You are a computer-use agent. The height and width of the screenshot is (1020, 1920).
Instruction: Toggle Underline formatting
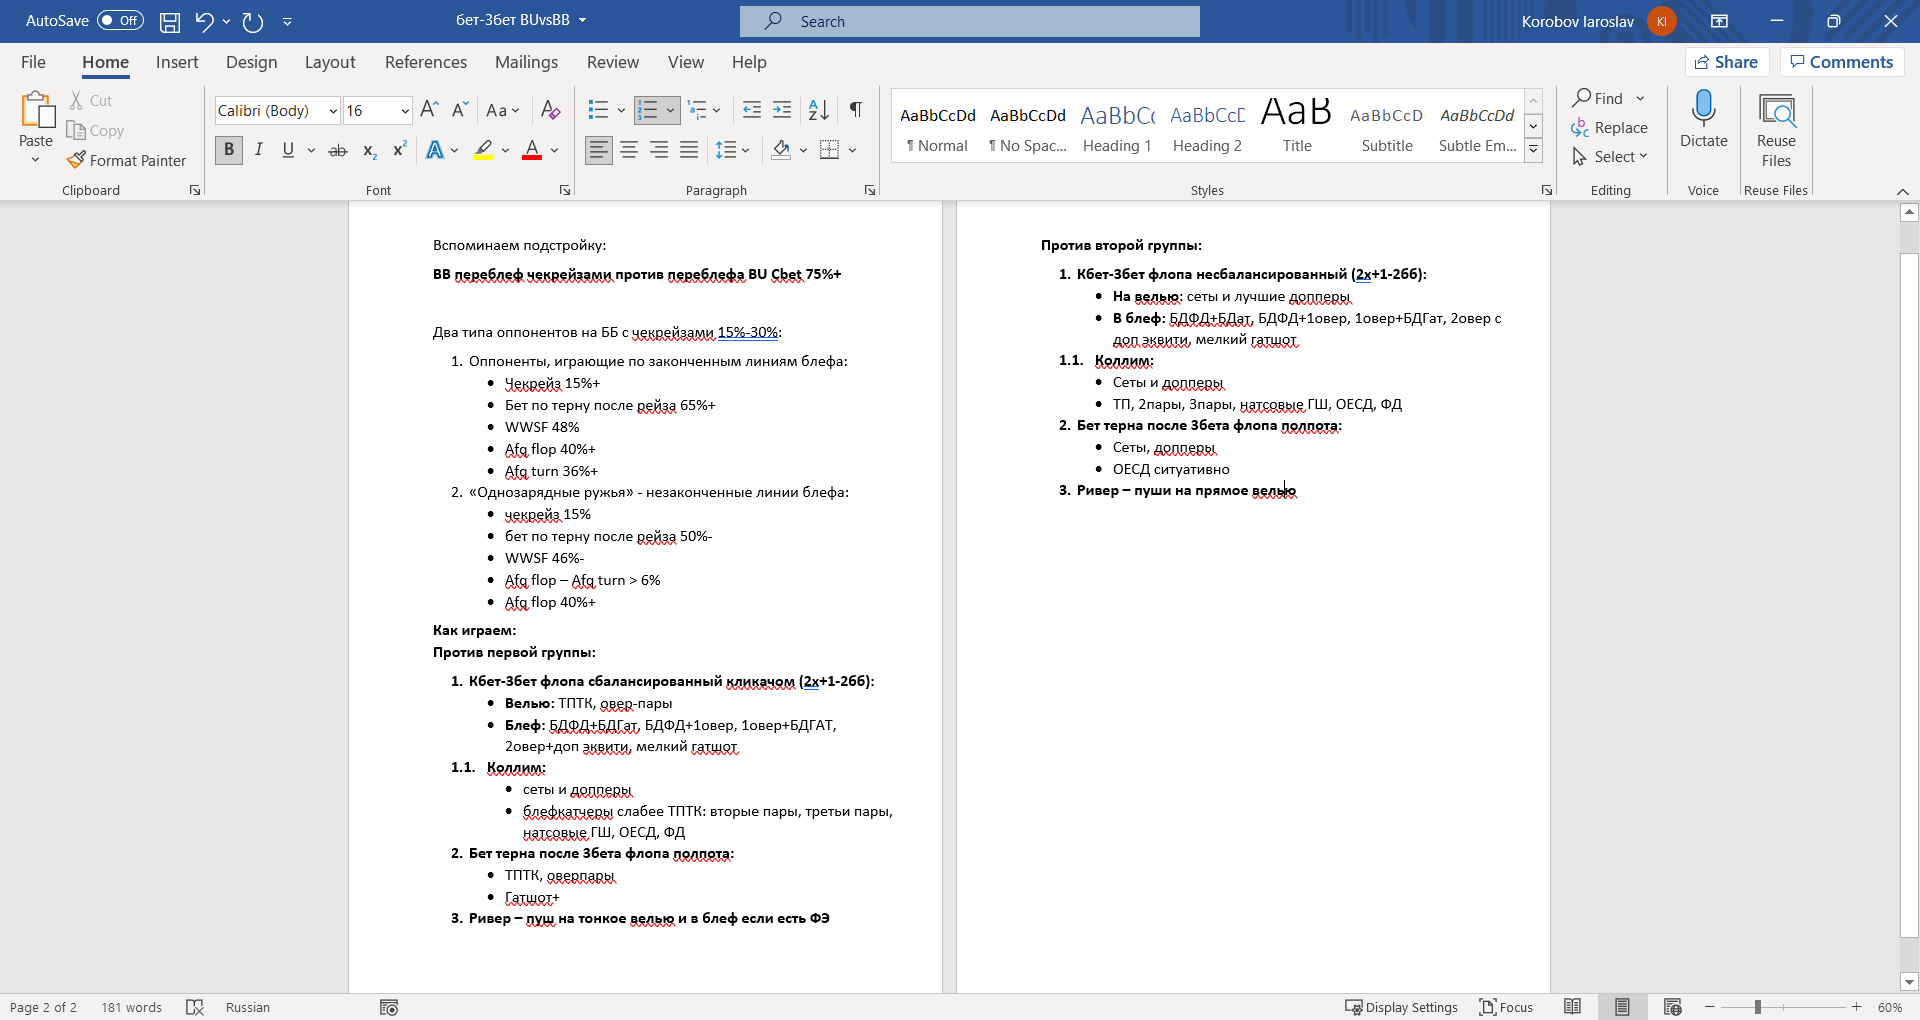point(288,150)
